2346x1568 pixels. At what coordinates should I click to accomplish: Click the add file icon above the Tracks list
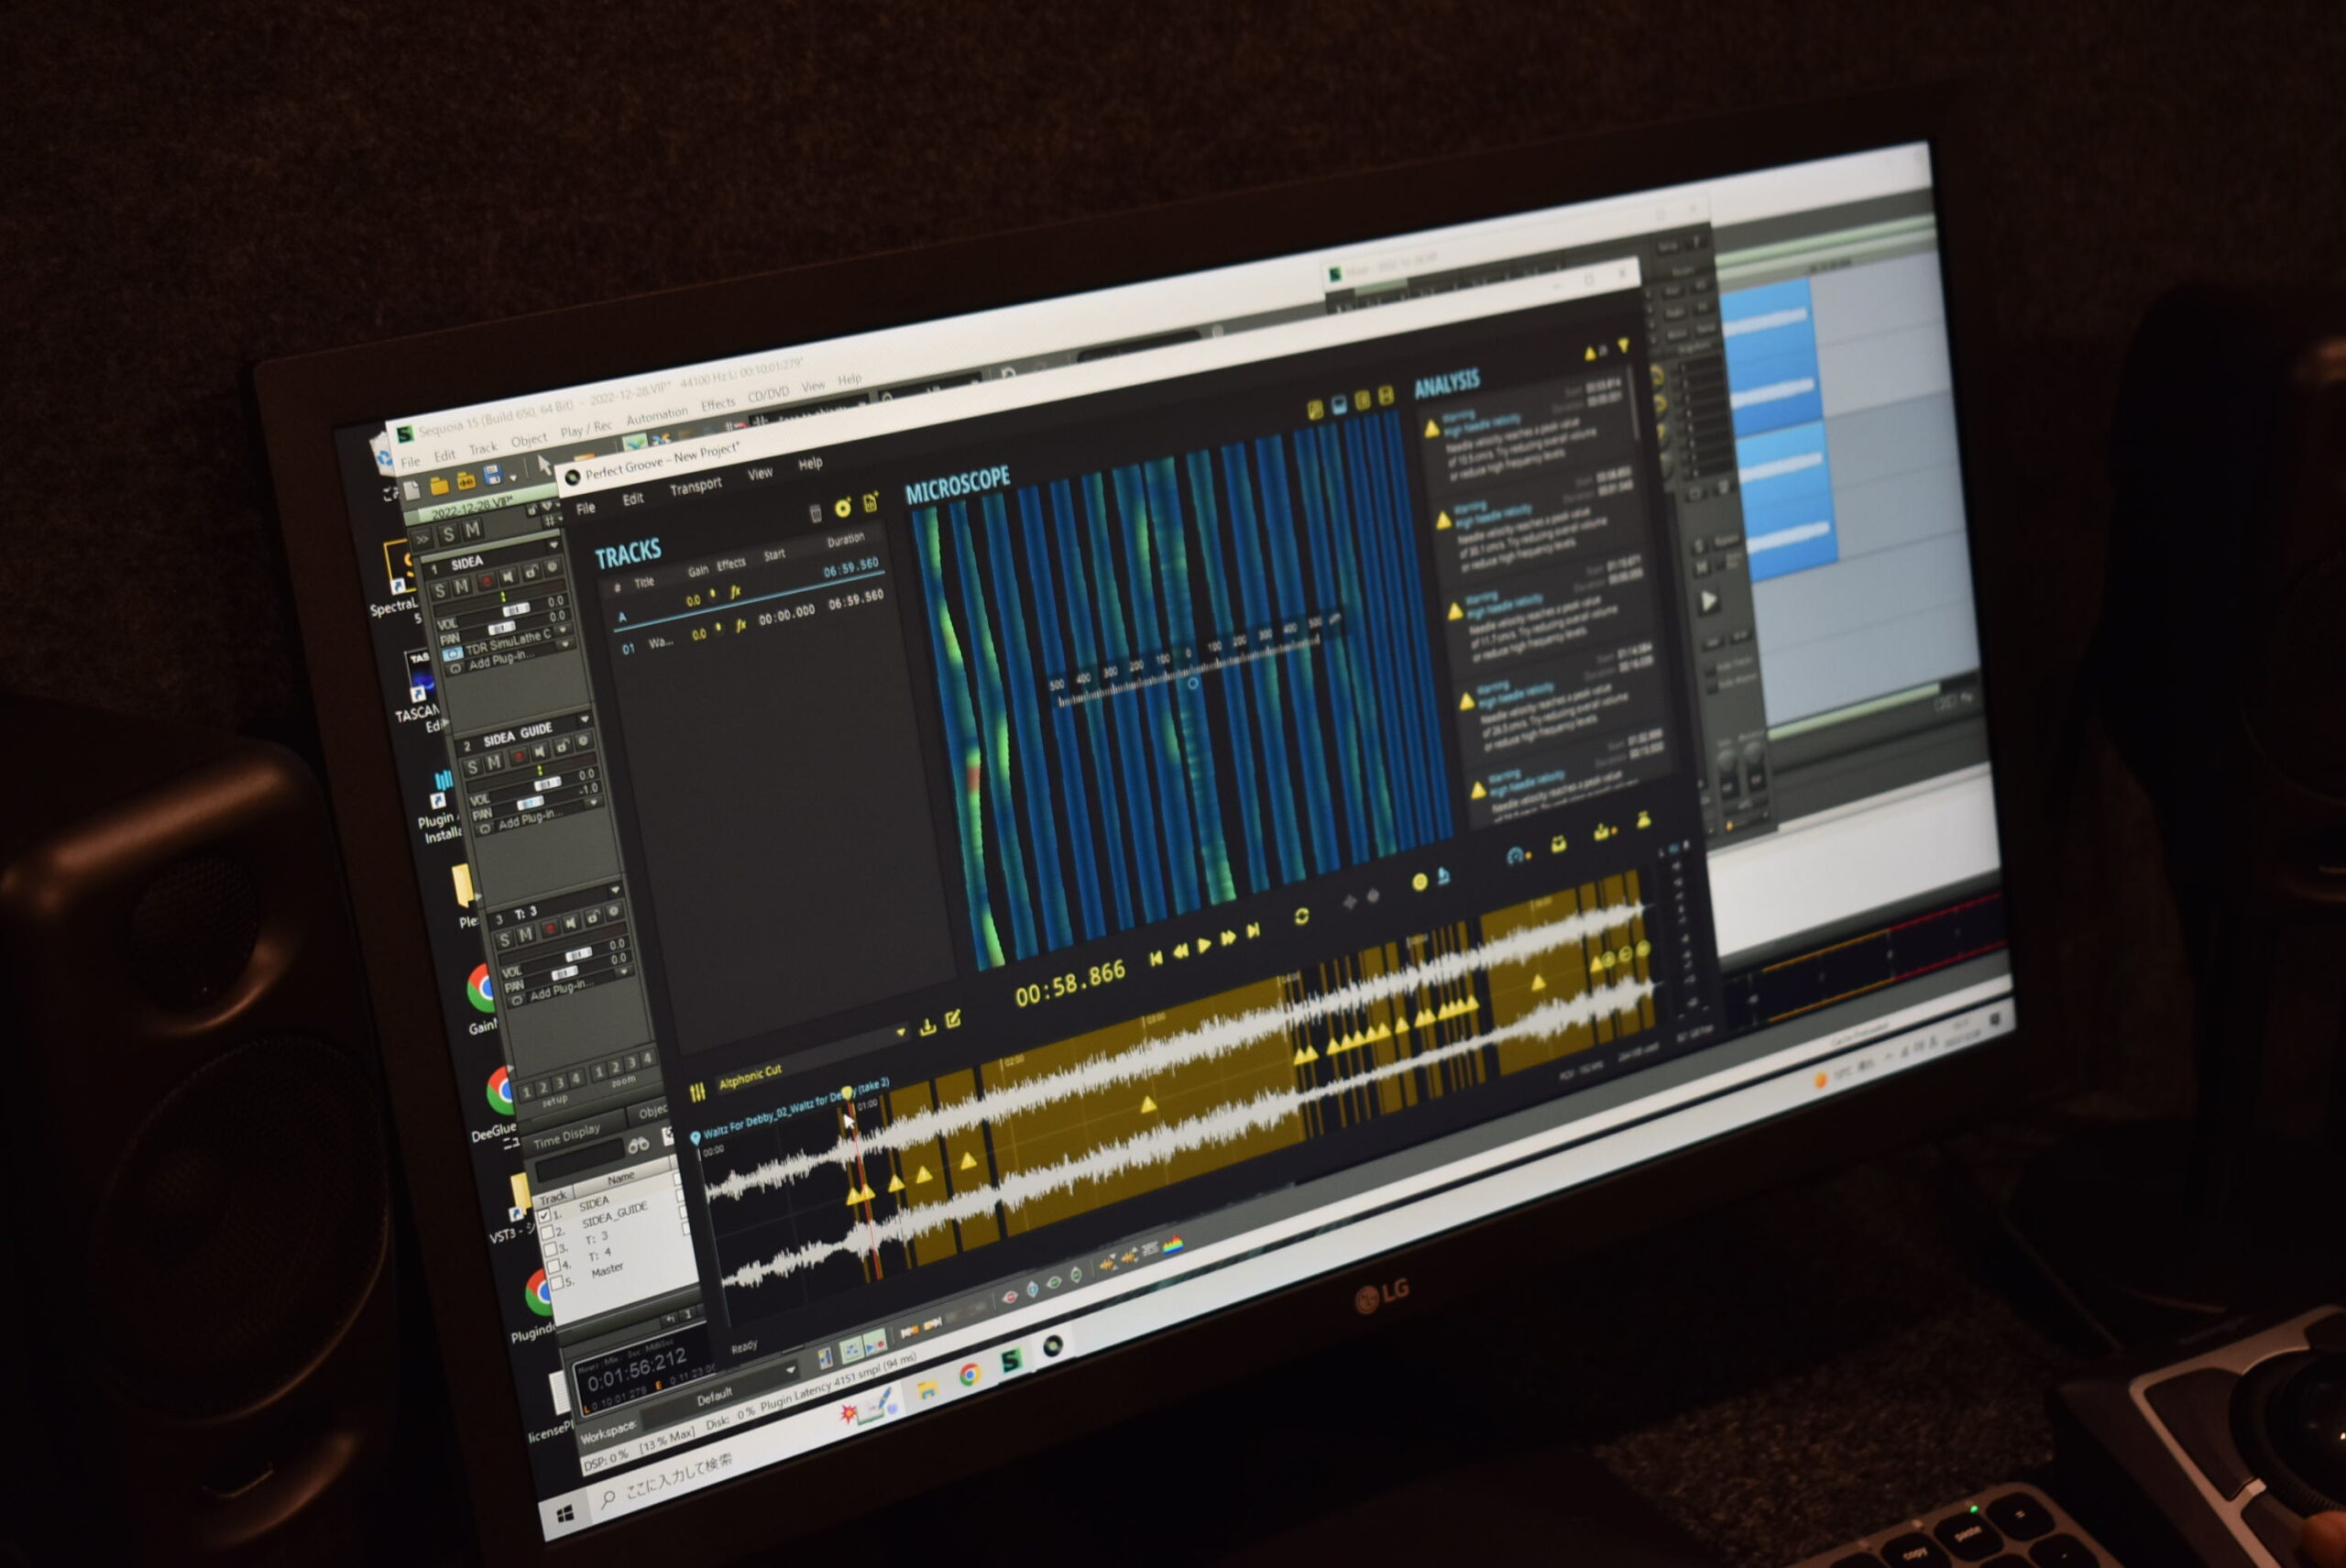[x=870, y=501]
